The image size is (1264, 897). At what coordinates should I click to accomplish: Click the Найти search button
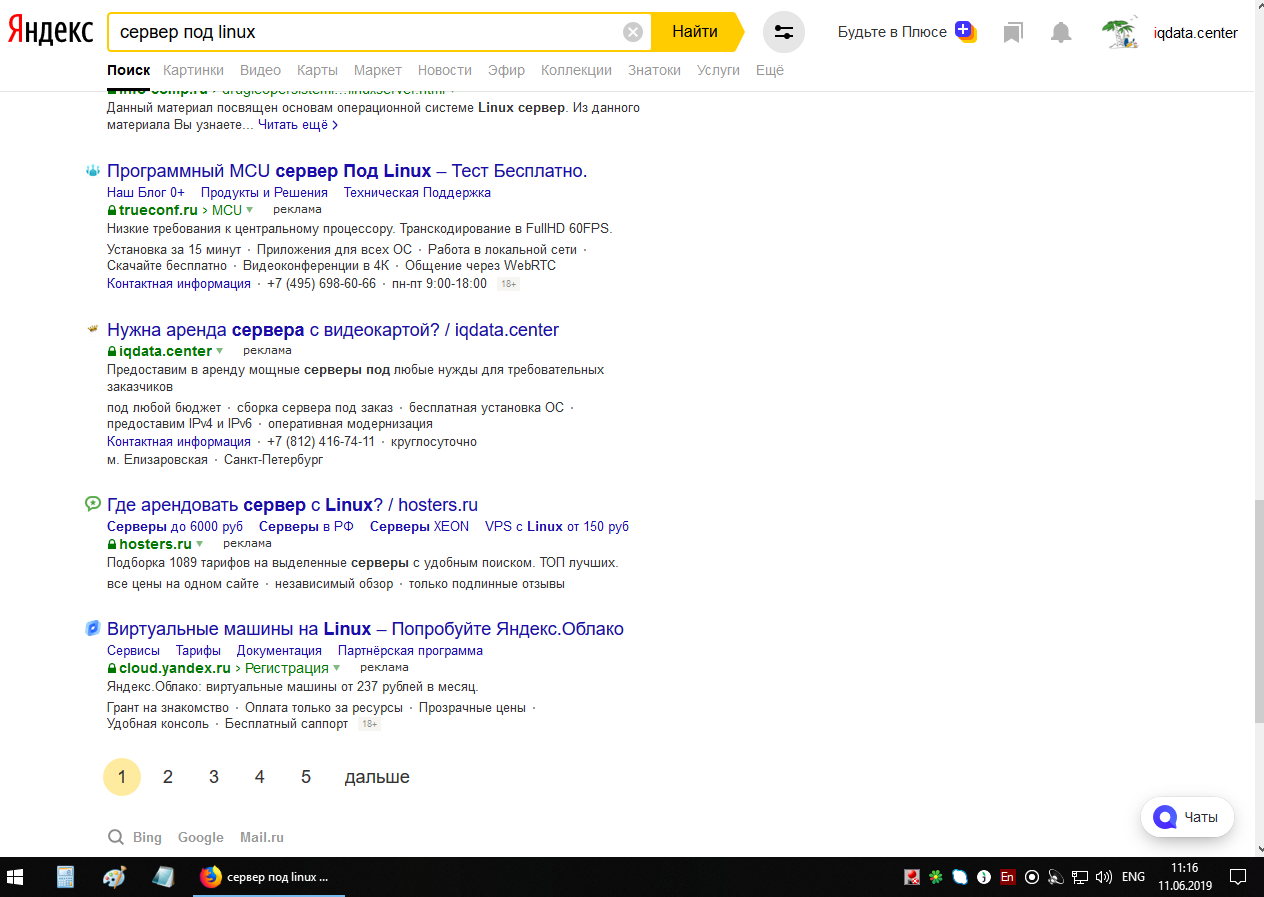tap(696, 32)
